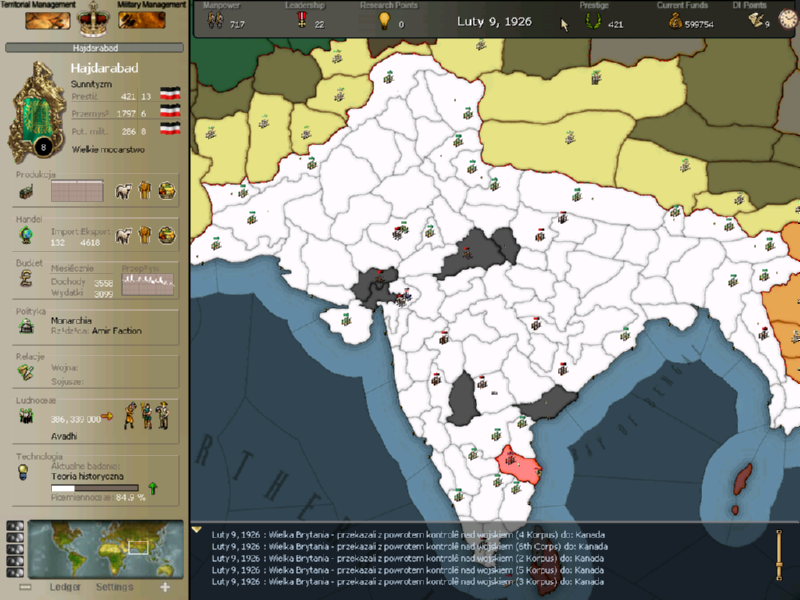Screen dimensions: 800x600
Task: Open the Relacje scroll icon
Action: [26, 372]
